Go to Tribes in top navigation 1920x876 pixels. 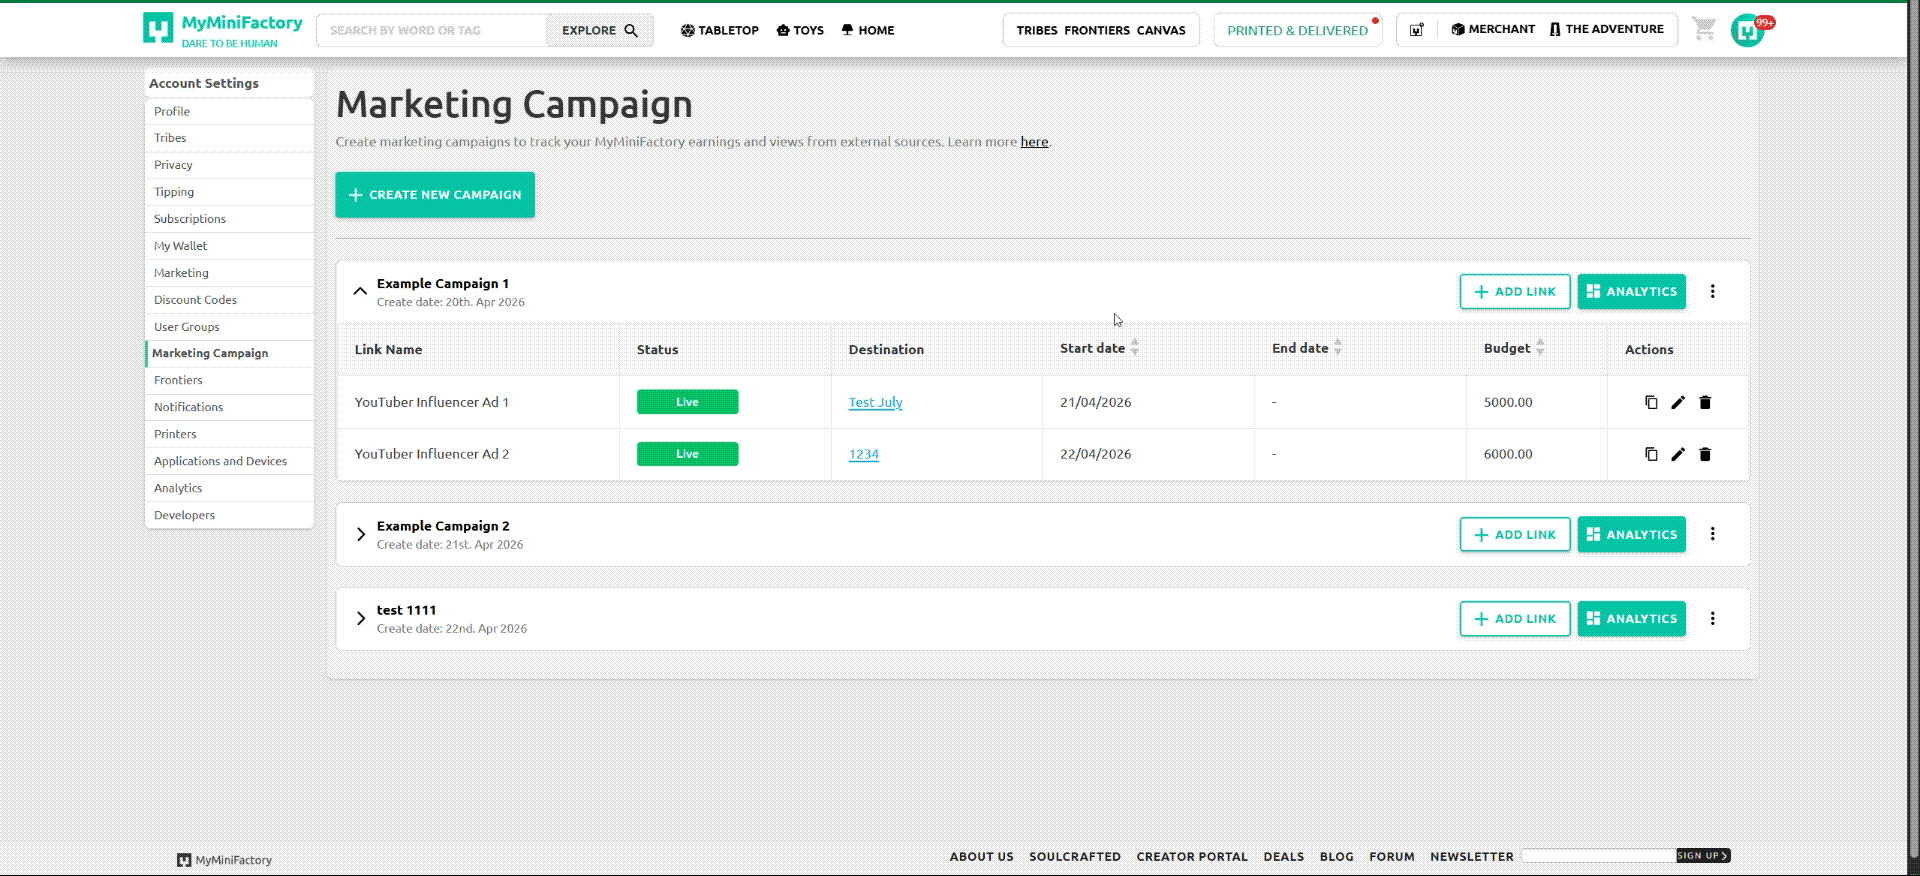click(x=1037, y=30)
